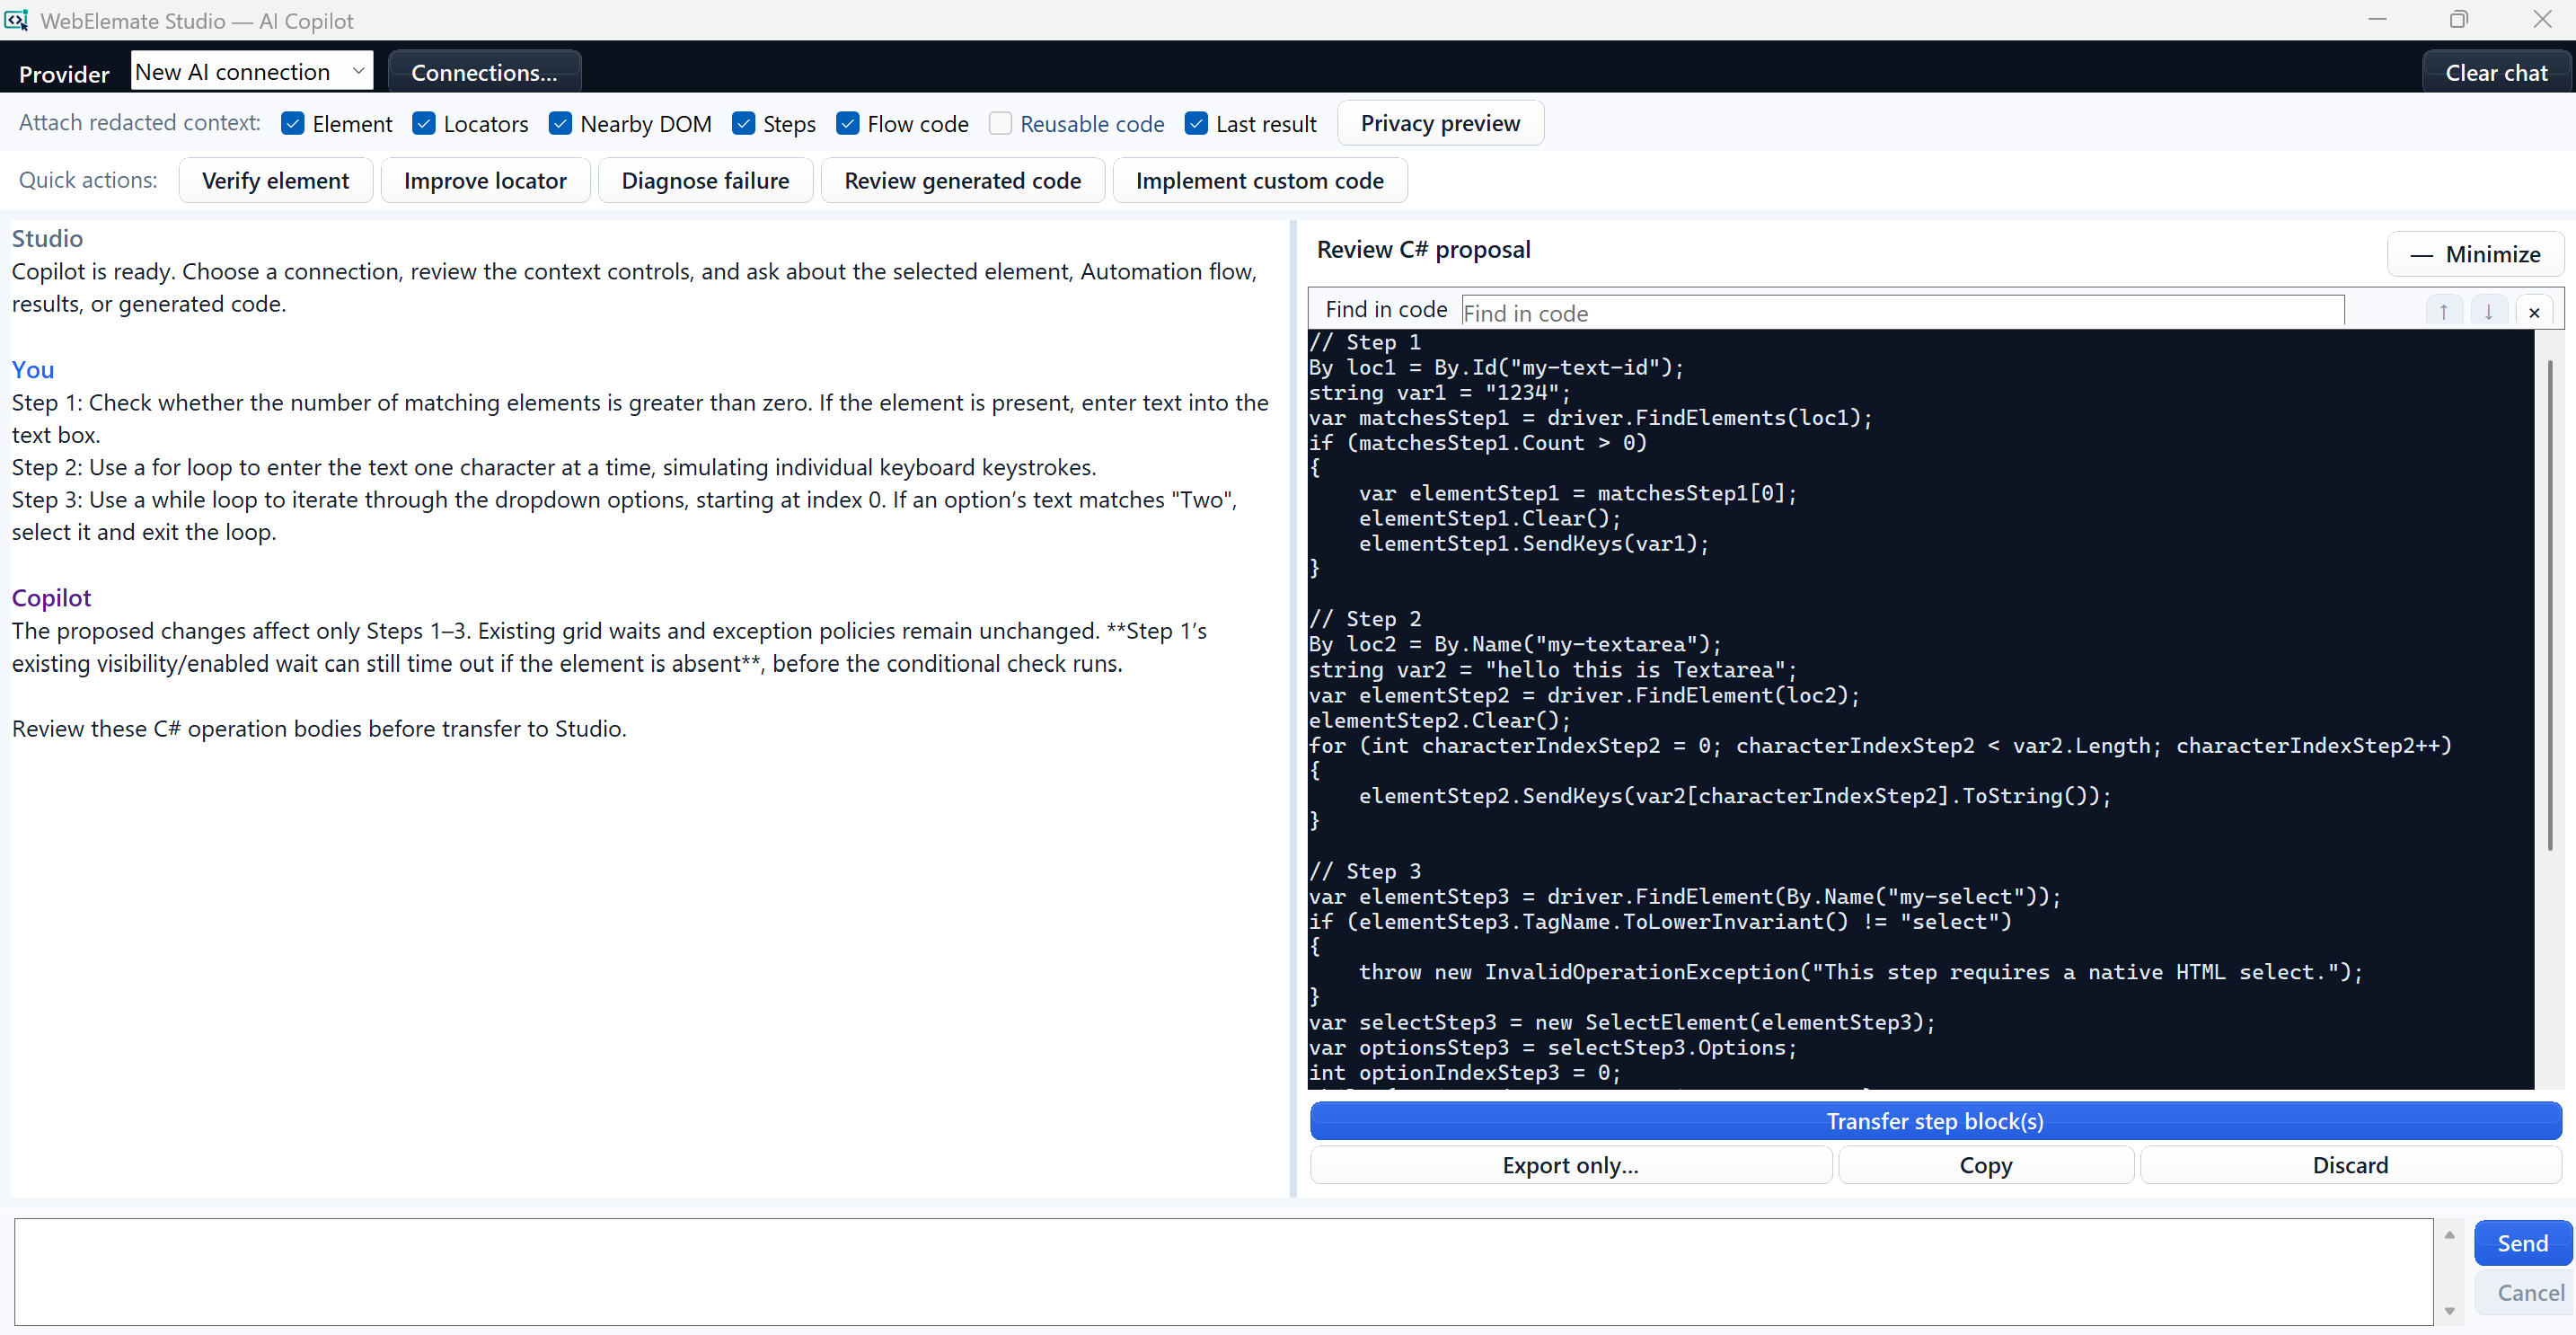Copy the proposed C# code
This screenshot has width=2576, height=1335.
click(x=1985, y=1165)
